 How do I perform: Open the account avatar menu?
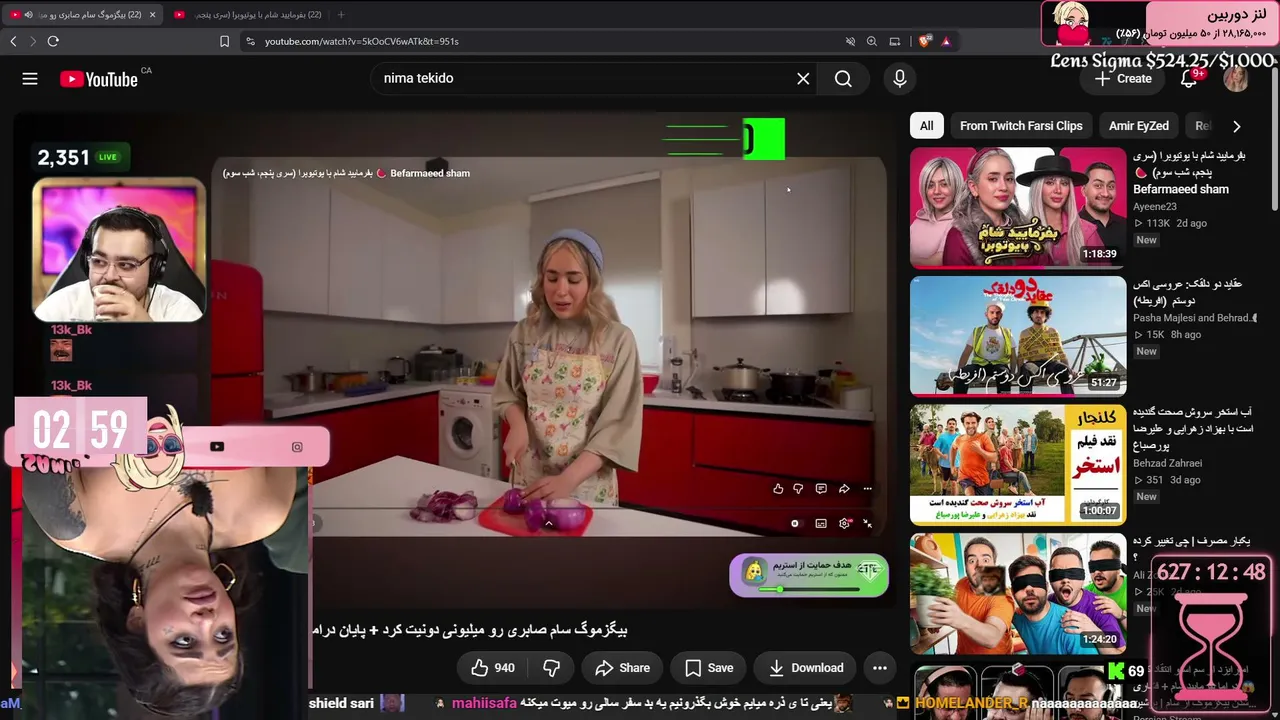click(x=1236, y=79)
